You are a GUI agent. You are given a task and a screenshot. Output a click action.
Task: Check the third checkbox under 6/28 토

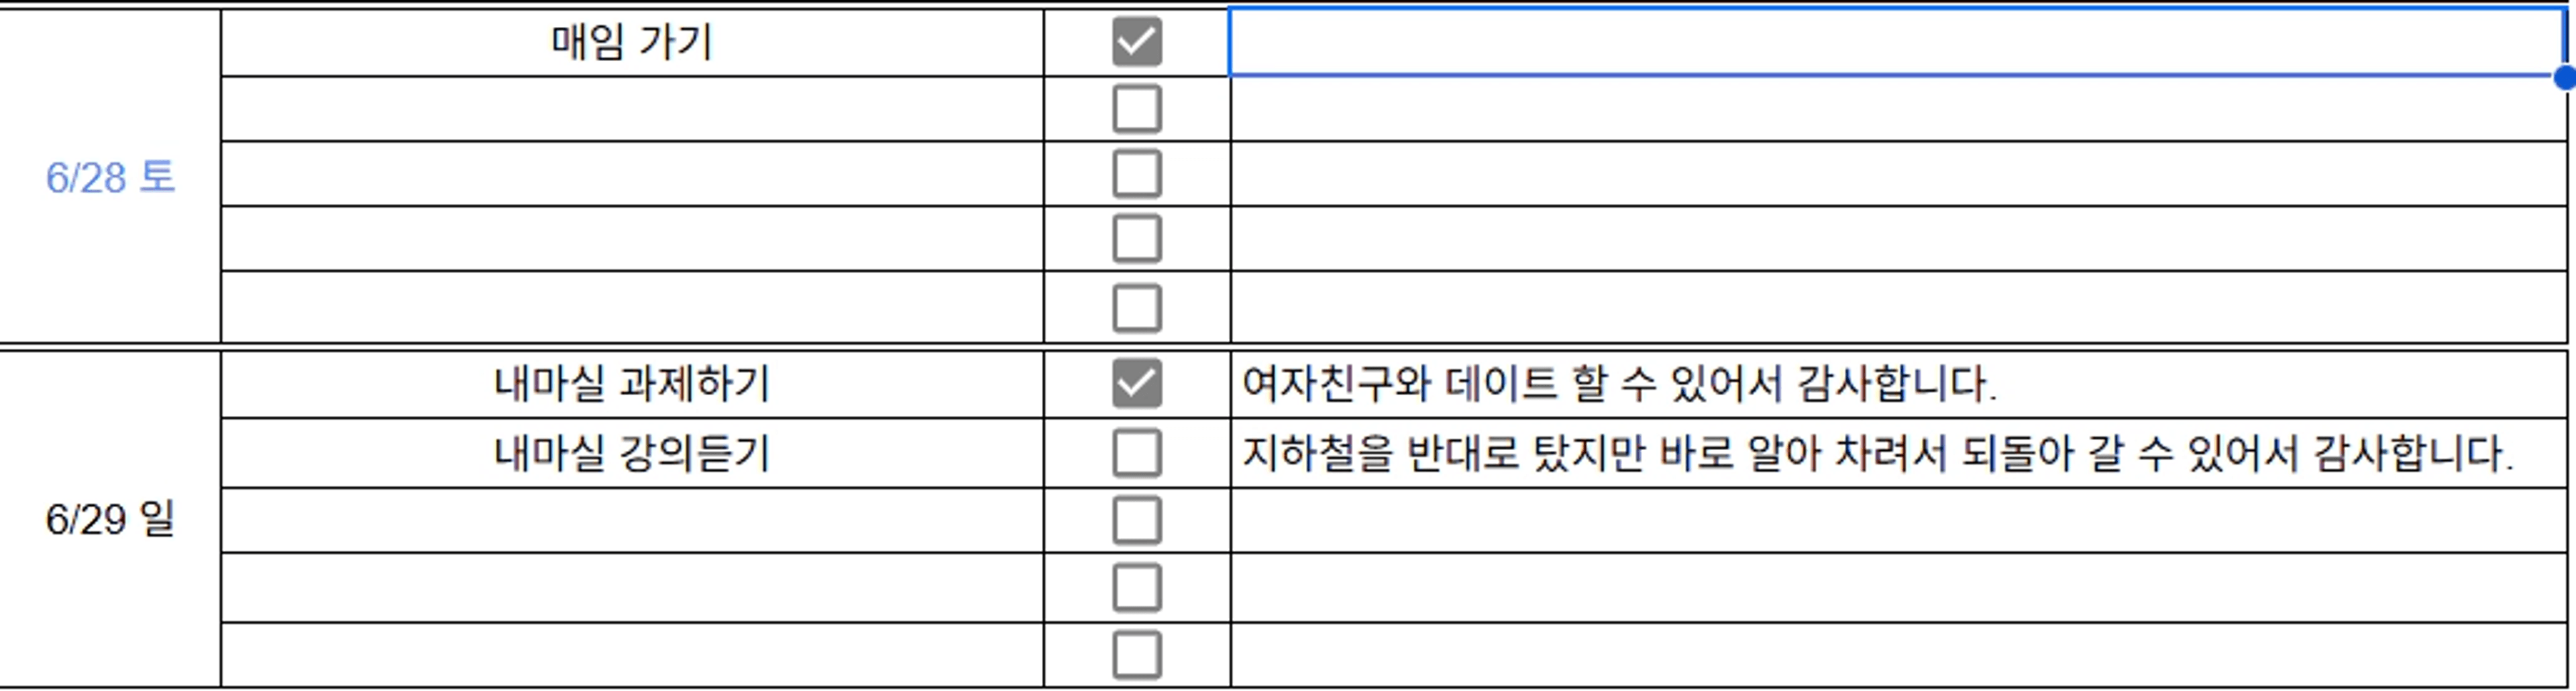pos(1137,173)
